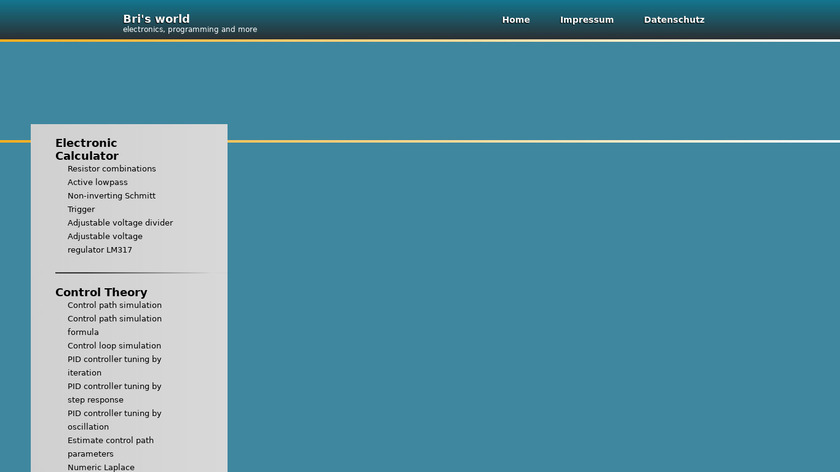This screenshot has width=840, height=472.
Task: Open Adjustable voltage regulator LM317 link
Action: coord(105,243)
